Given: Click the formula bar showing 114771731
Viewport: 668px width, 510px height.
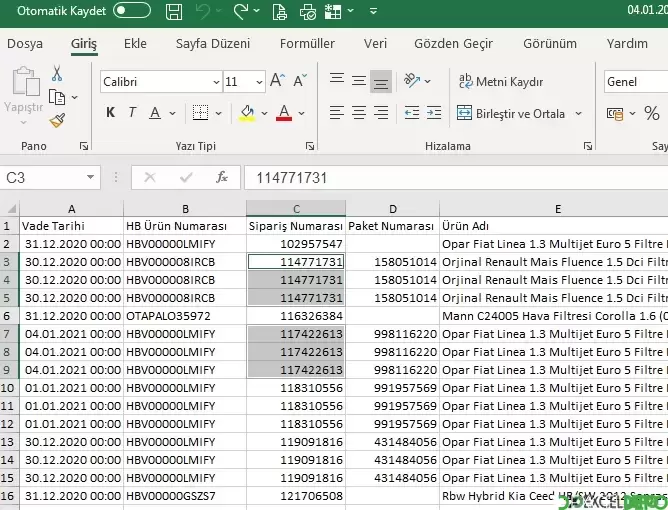Looking at the screenshot, I should coord(456,178).
